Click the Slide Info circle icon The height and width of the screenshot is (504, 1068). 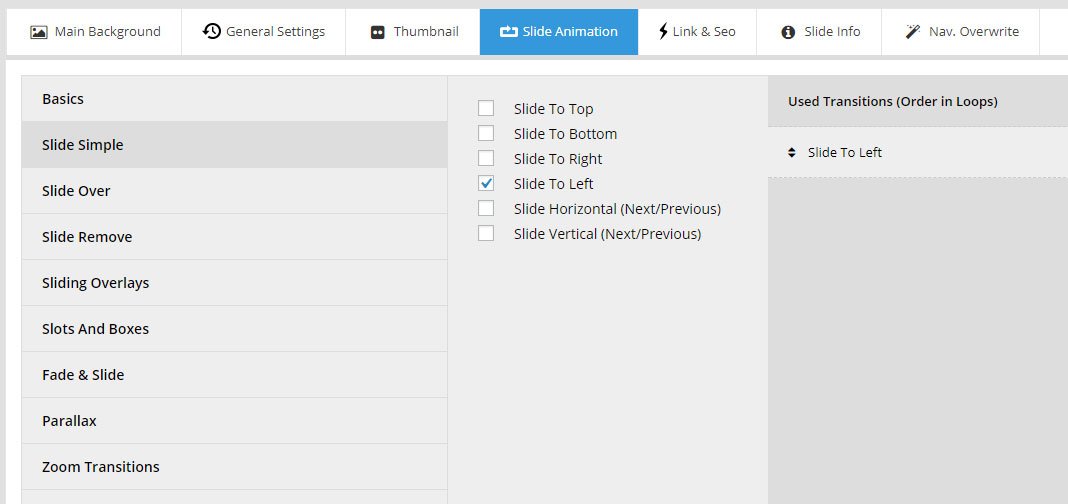[x=788, y=32]
